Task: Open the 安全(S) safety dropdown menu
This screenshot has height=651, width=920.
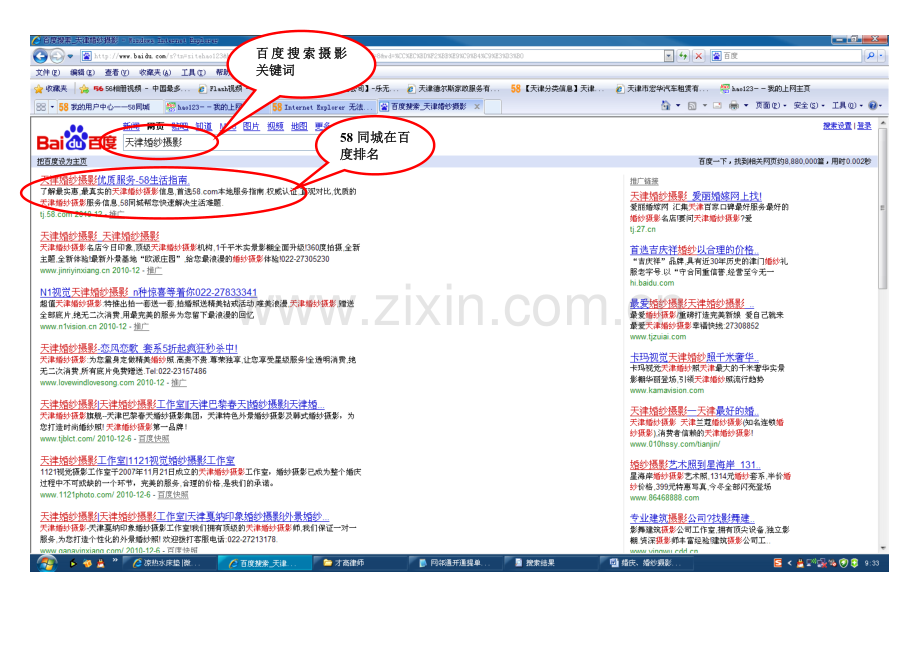Action: click(x=809, y=106)
